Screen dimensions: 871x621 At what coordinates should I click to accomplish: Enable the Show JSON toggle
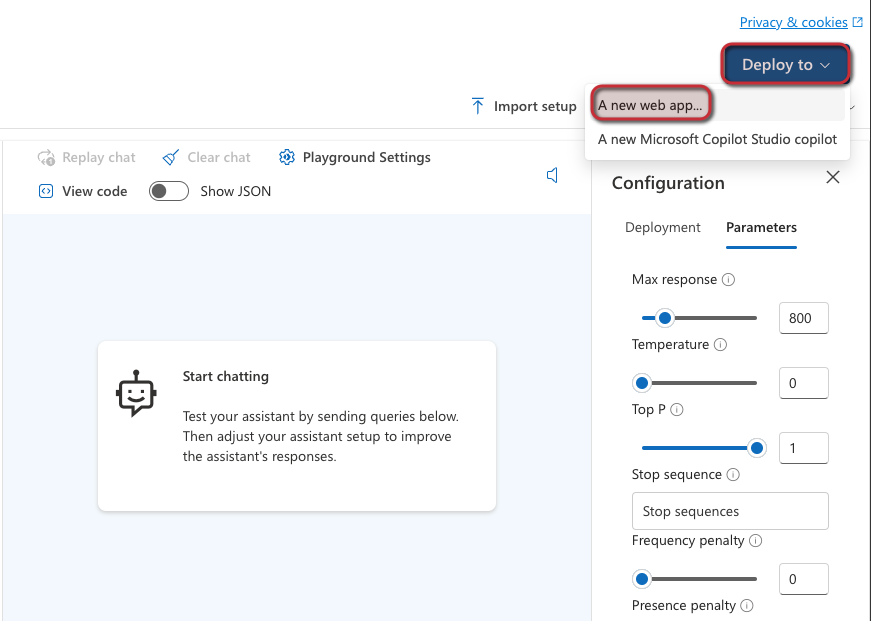click(x=168, y=191)
